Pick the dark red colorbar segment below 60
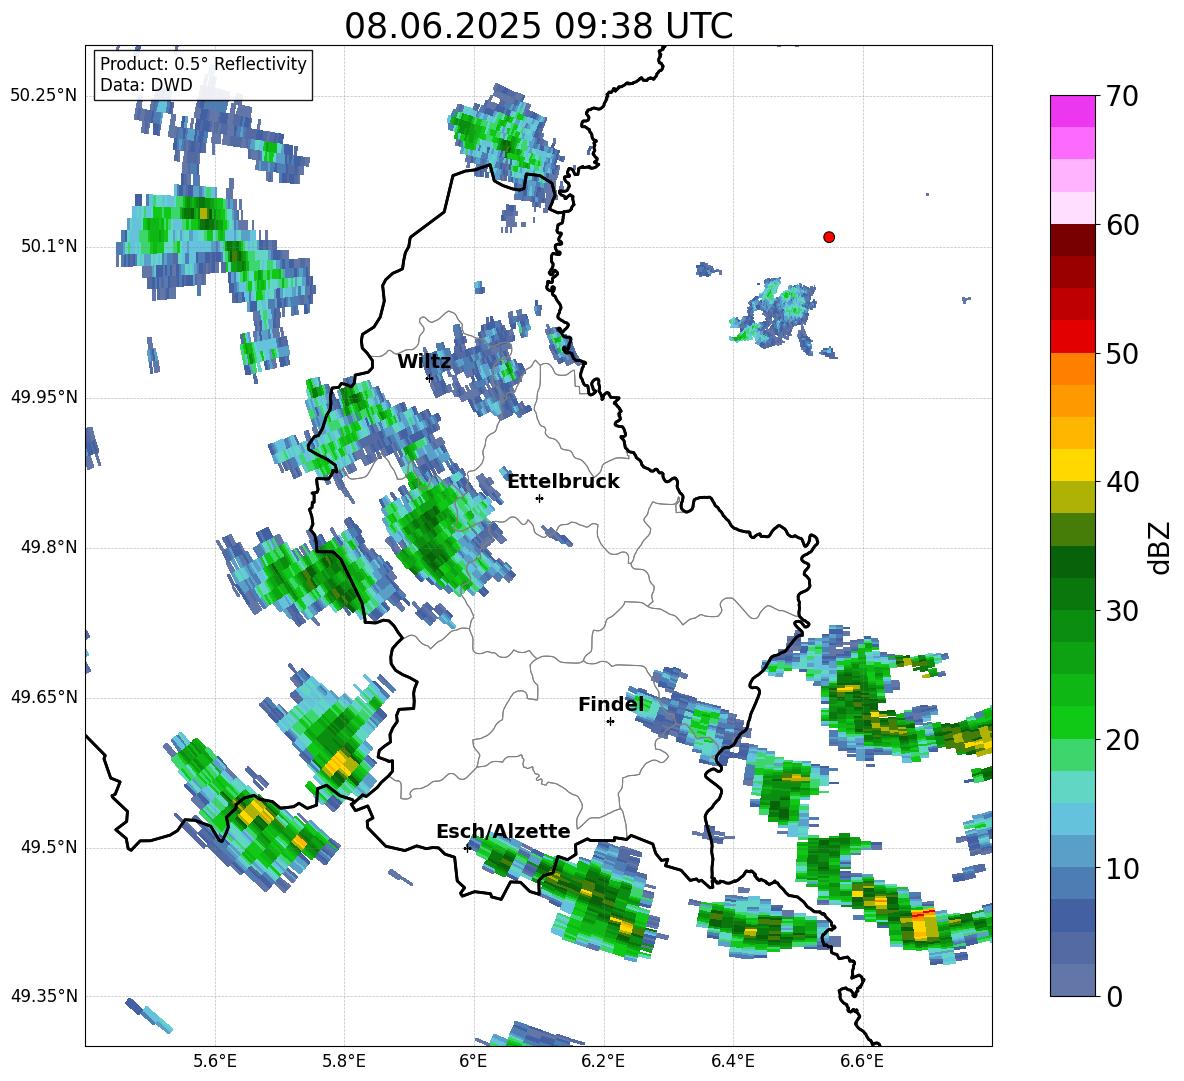 coord(1072,240)
